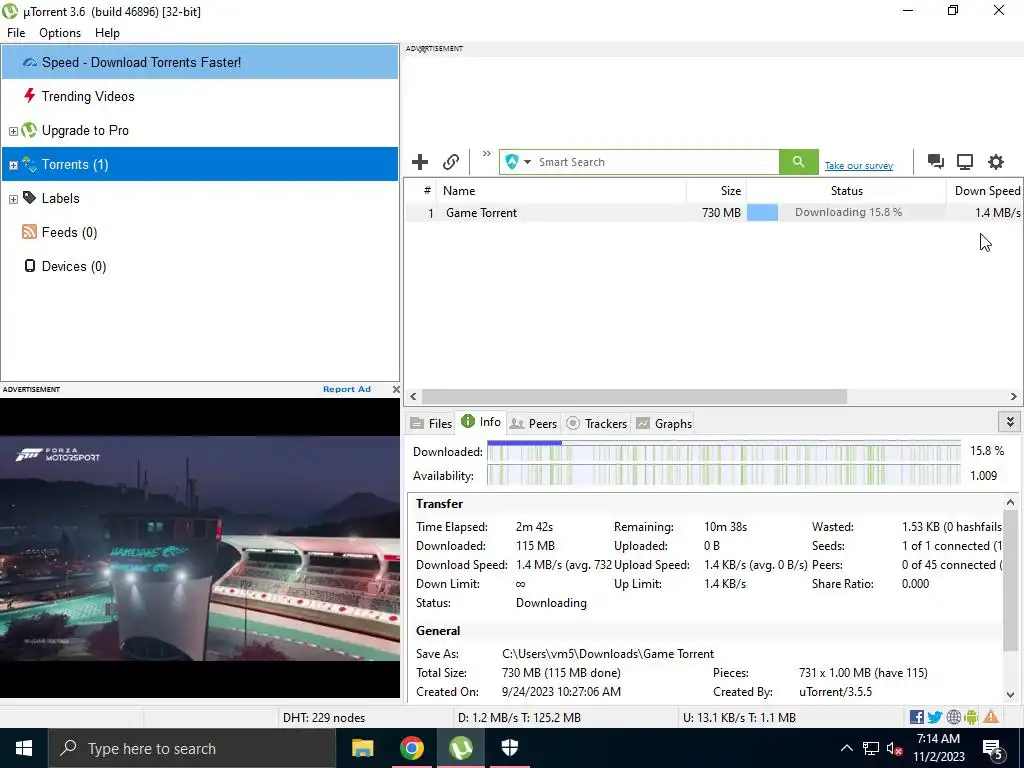Click the Forza Motorsport ad video

pyautogui.click(x=200, y=547)
